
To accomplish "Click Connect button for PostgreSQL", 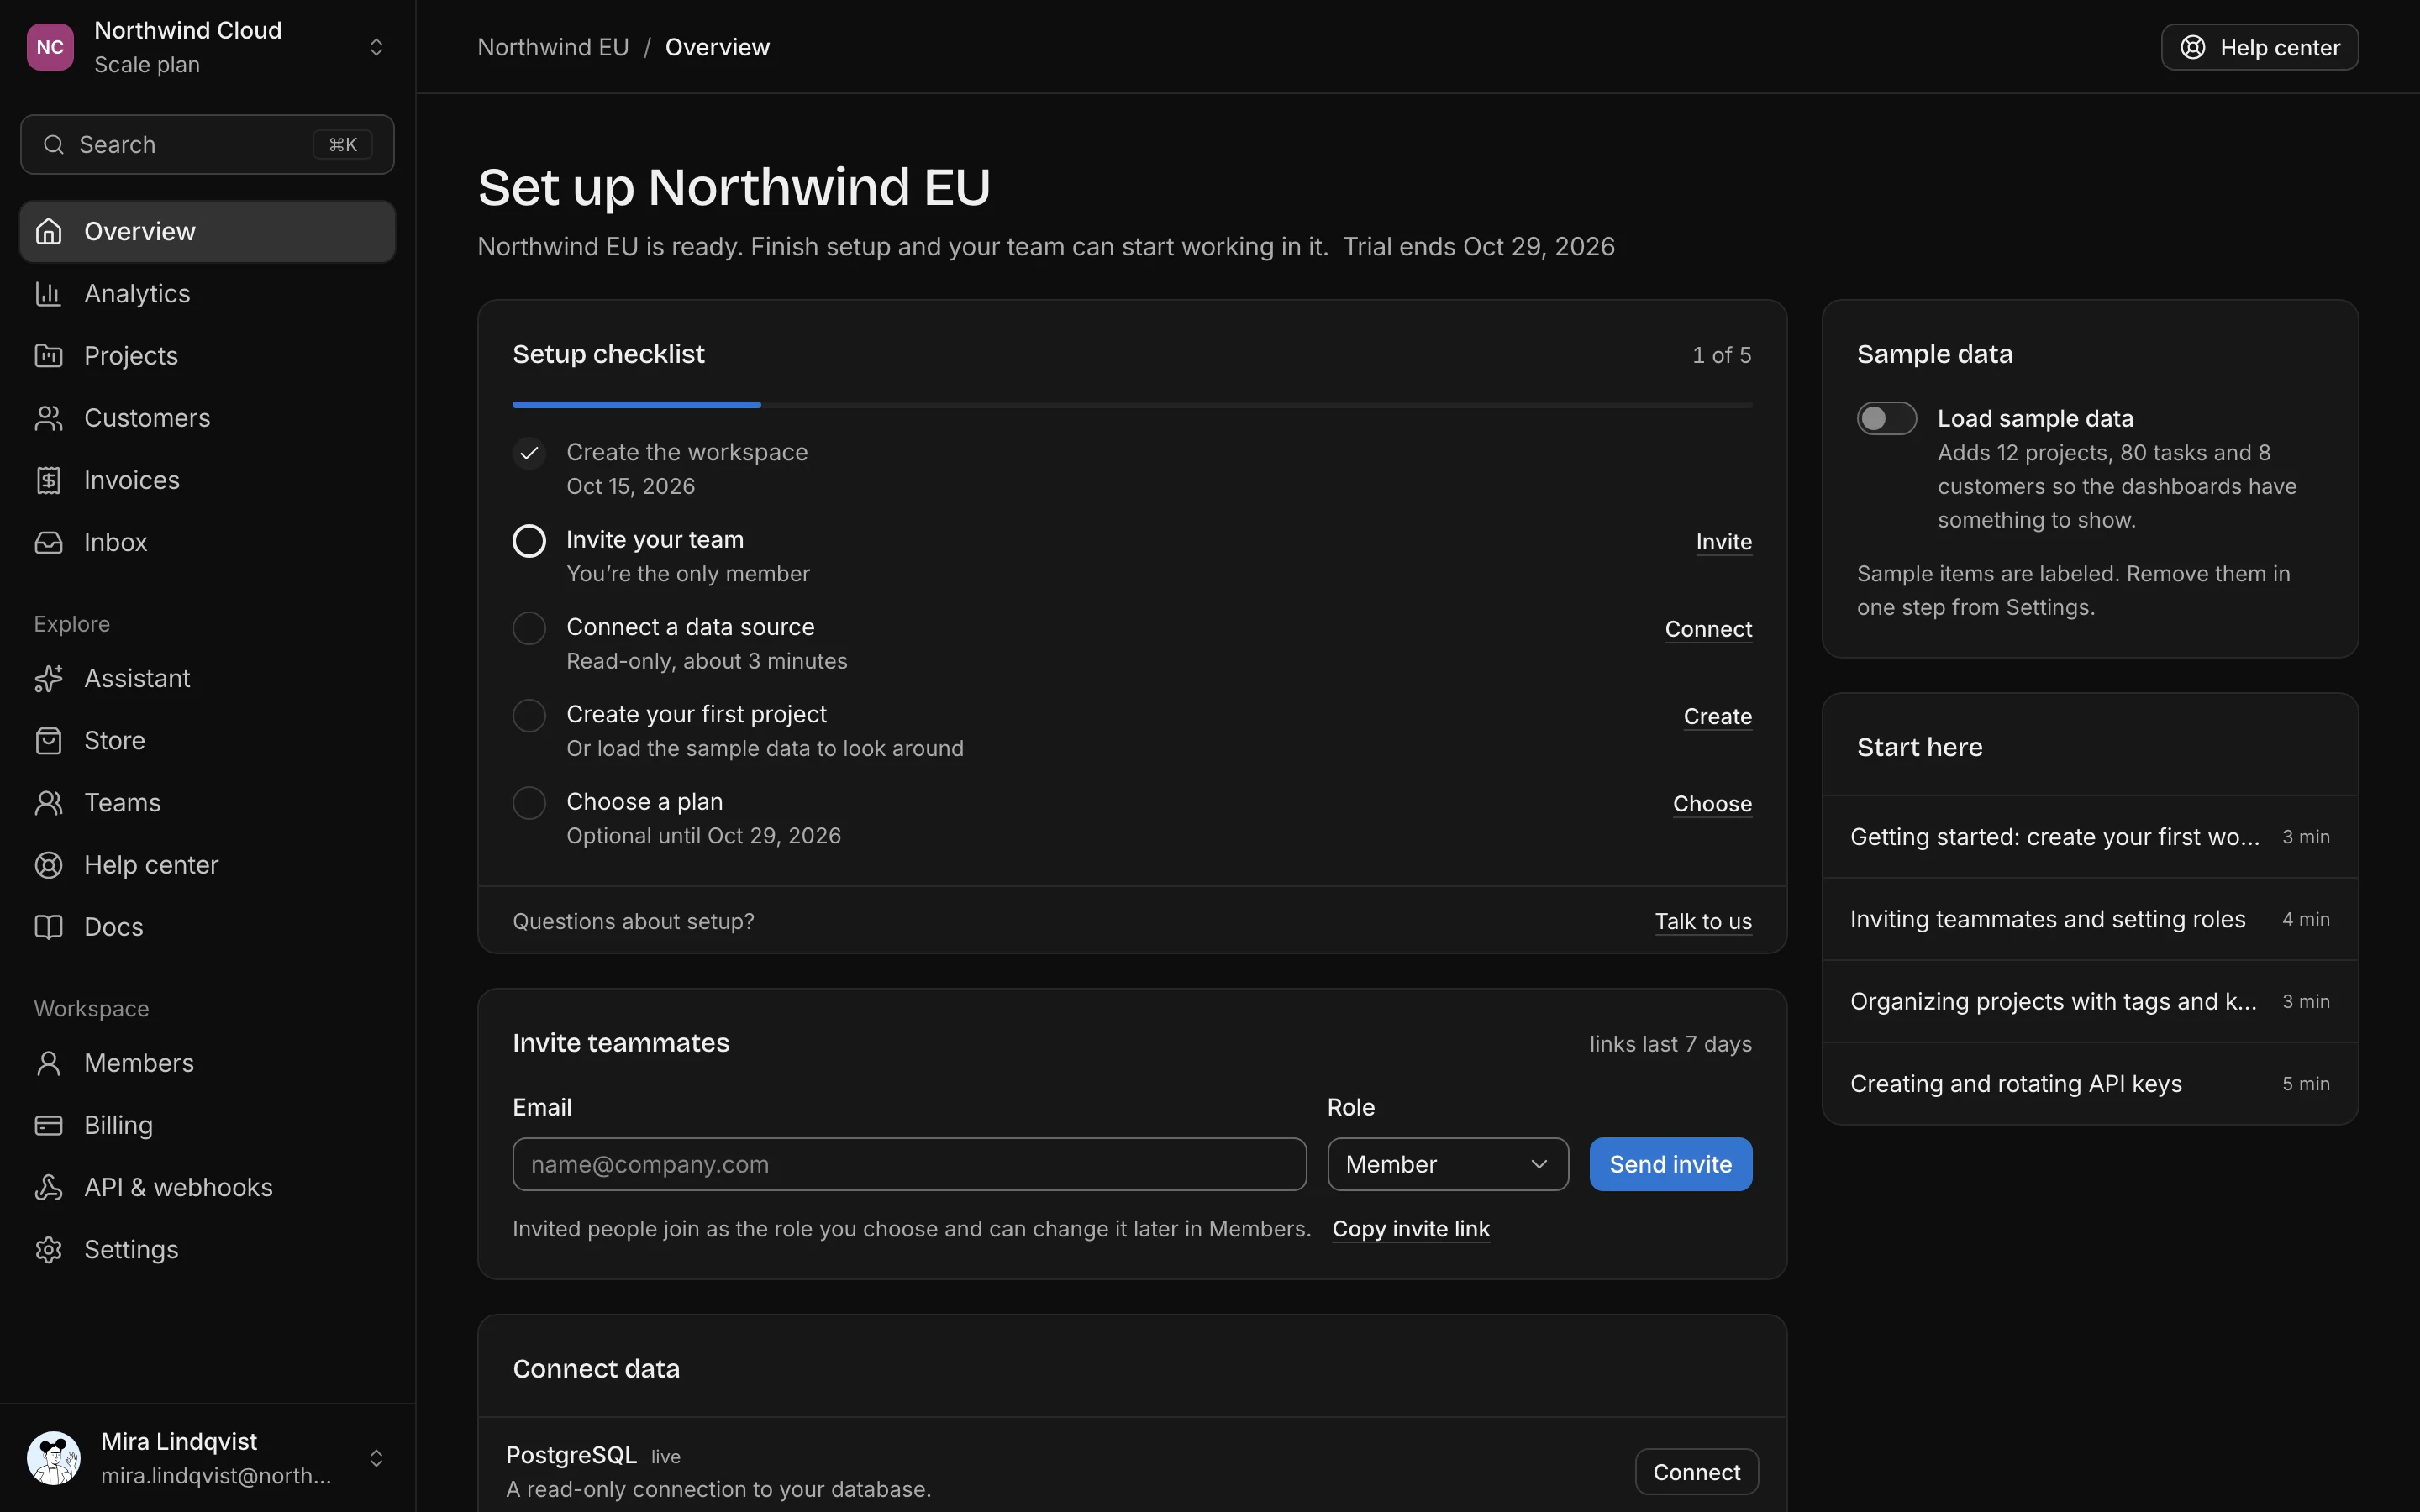I will tap(1696, 1472).
